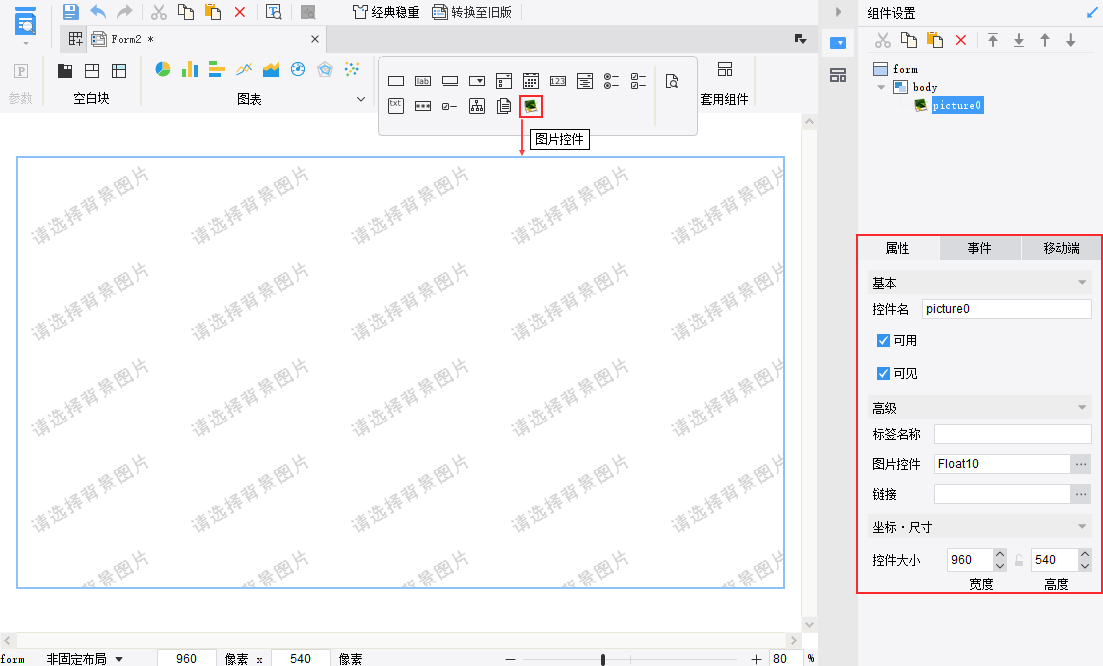Insert a column chart
The width and height of the screenshot is (1103, 666).
189,69
